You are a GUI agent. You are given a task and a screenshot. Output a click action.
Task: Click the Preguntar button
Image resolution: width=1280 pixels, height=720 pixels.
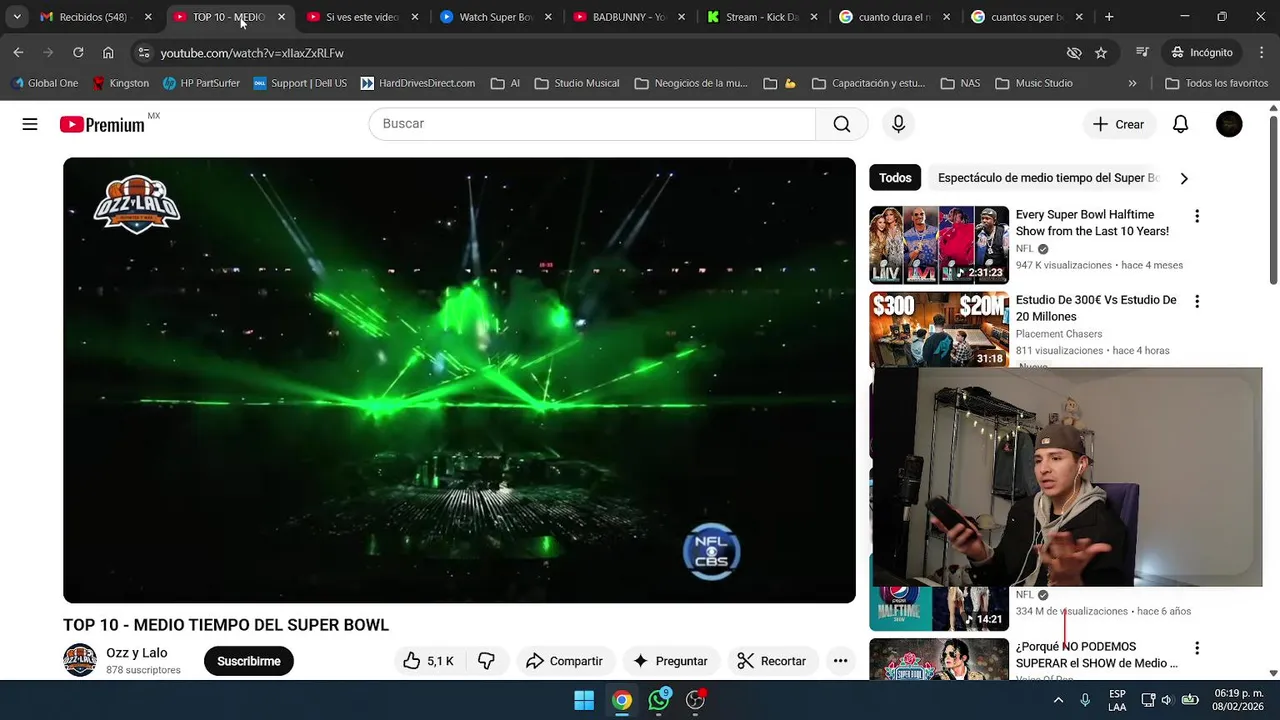coord(671,661)
